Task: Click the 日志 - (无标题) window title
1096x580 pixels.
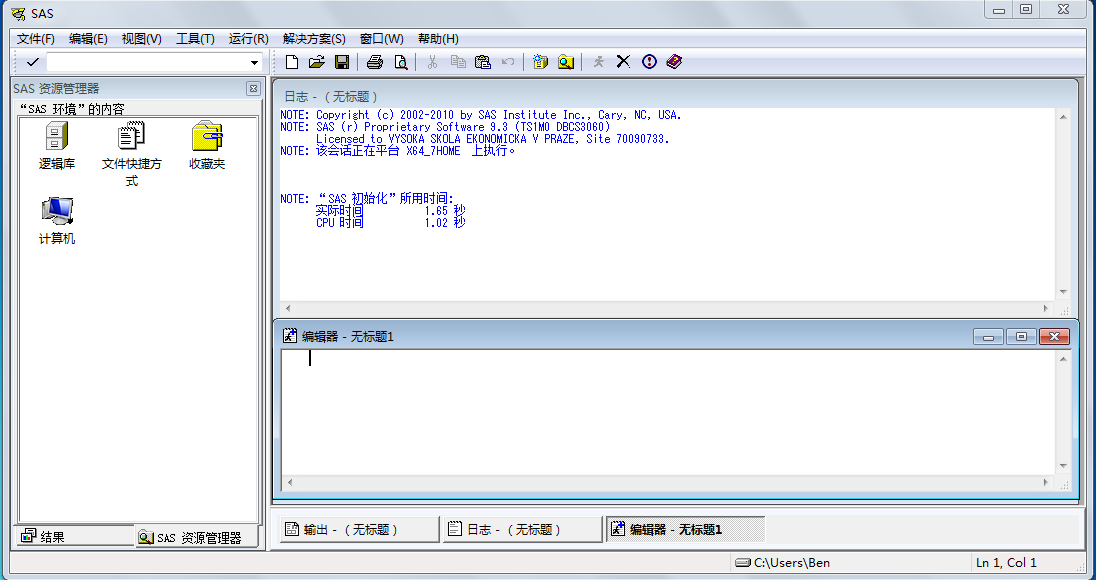Action: pos(331,97)
